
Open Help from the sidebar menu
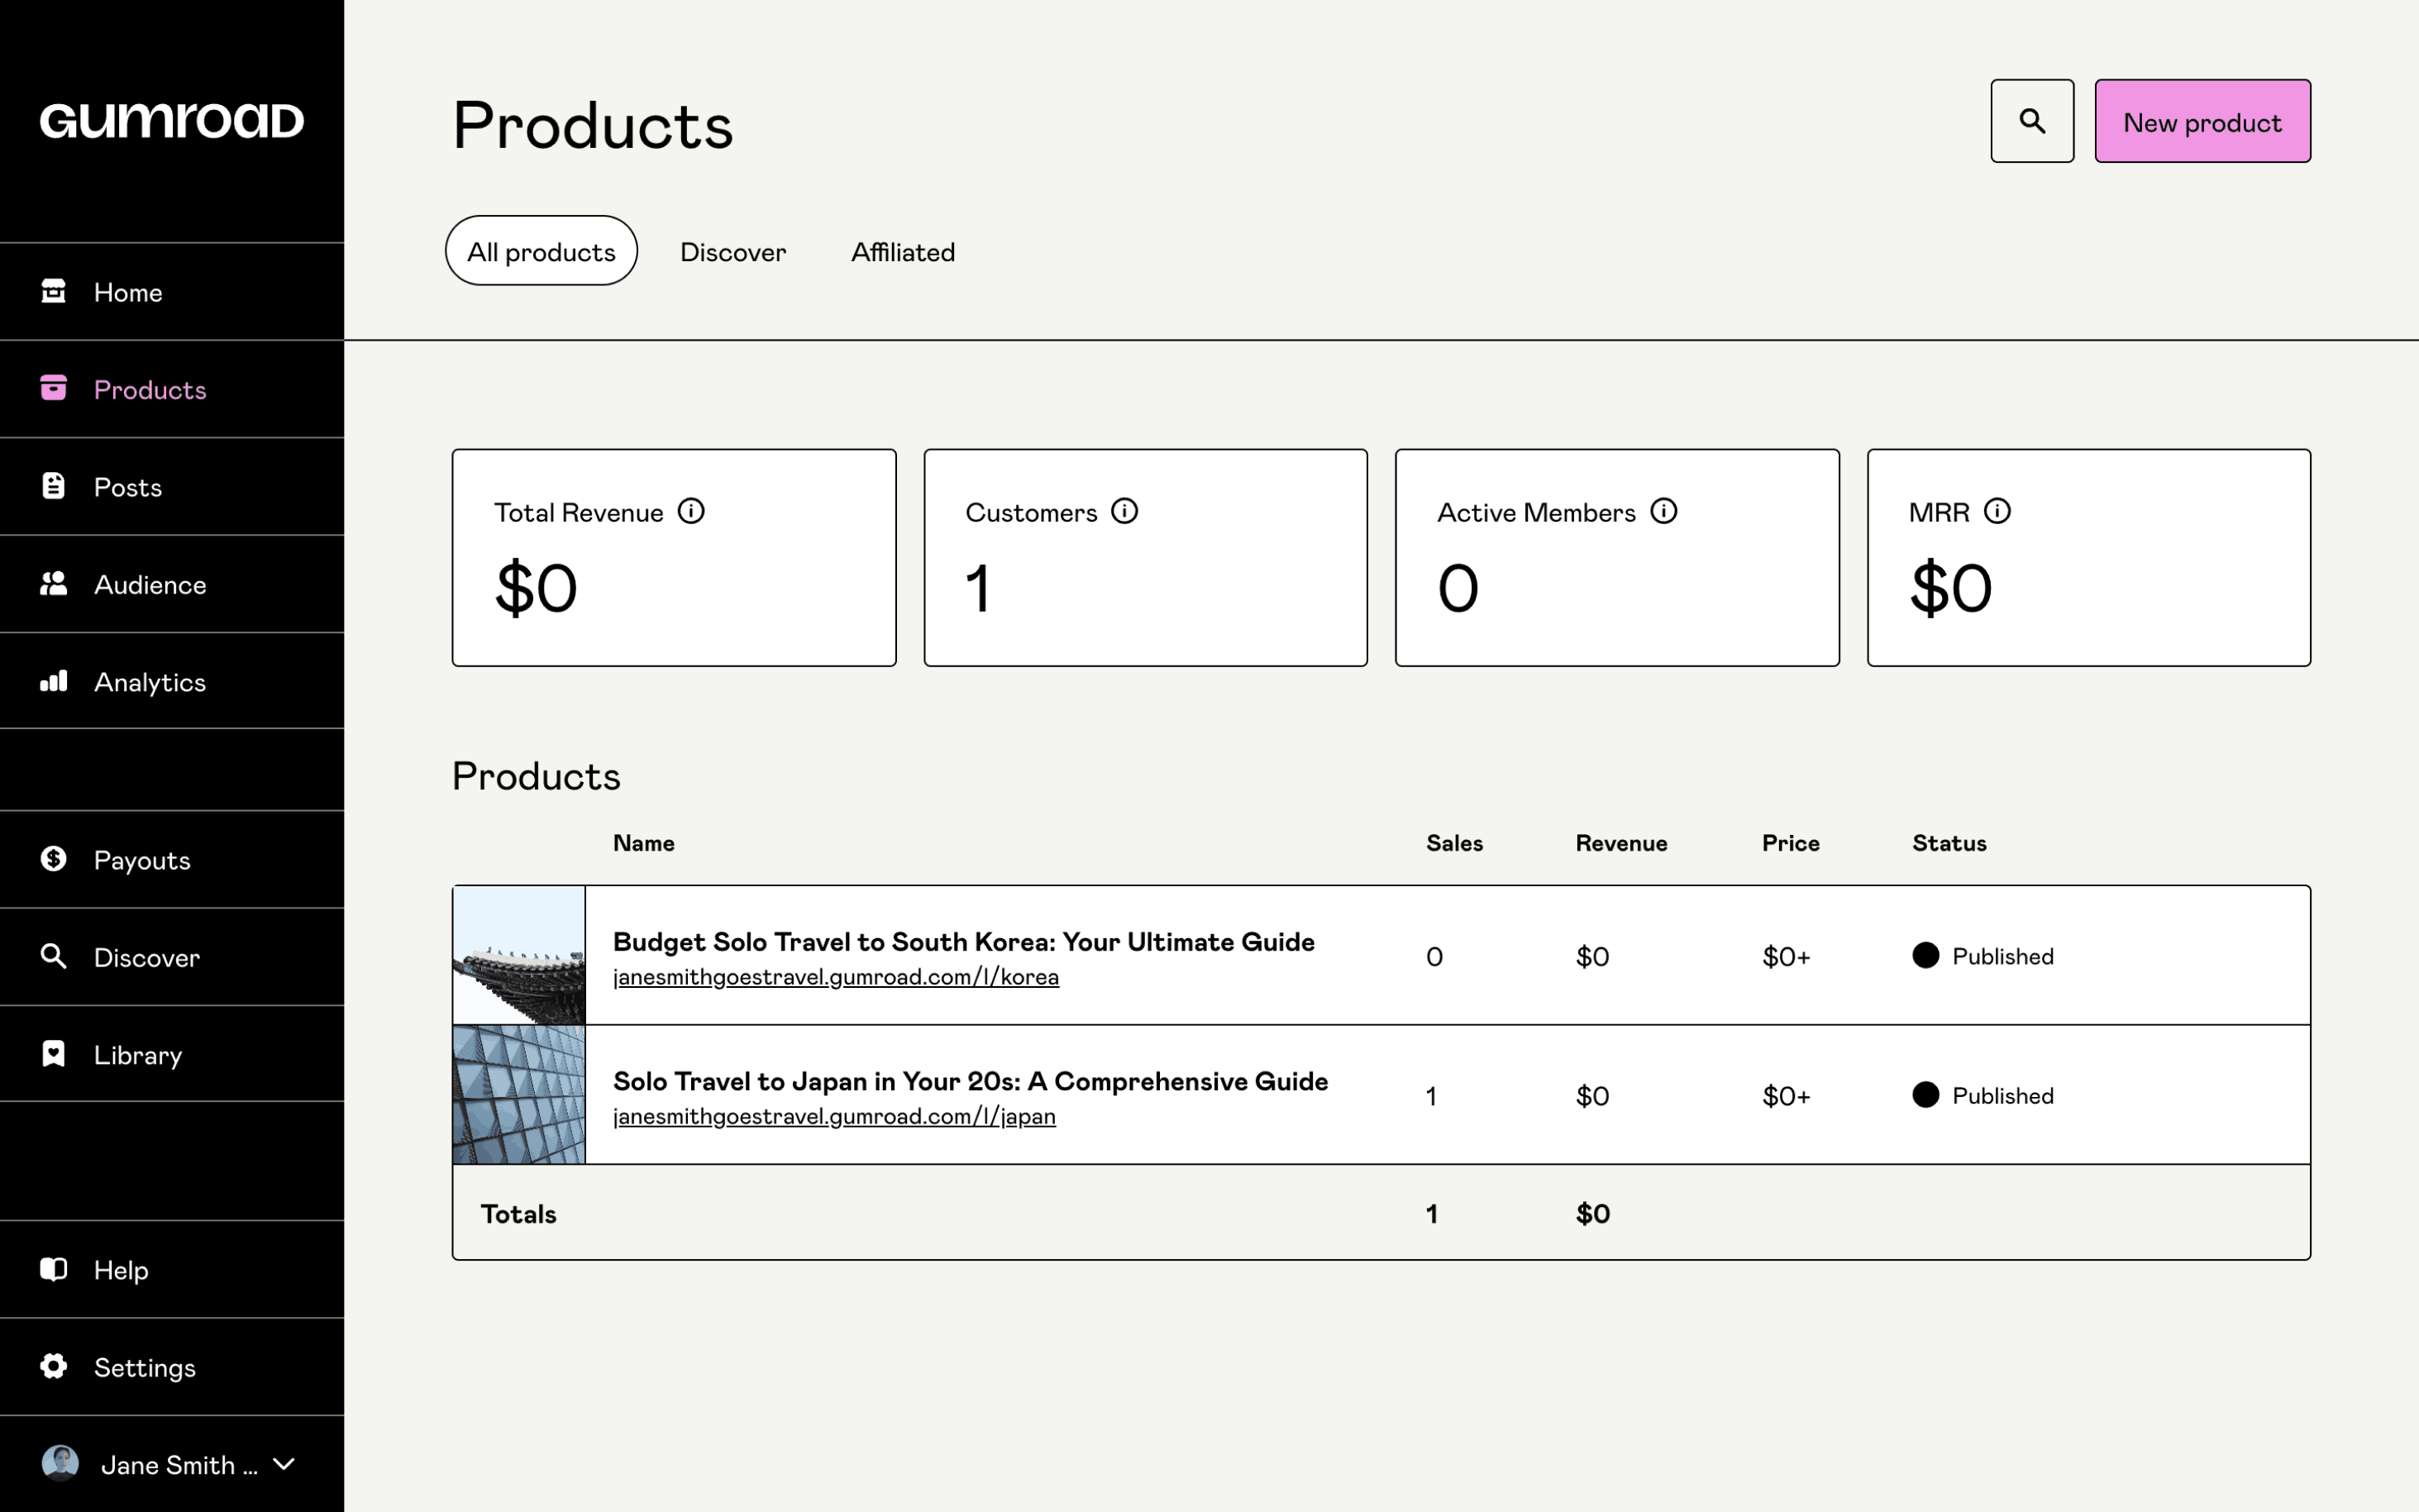click(120, 1270)
